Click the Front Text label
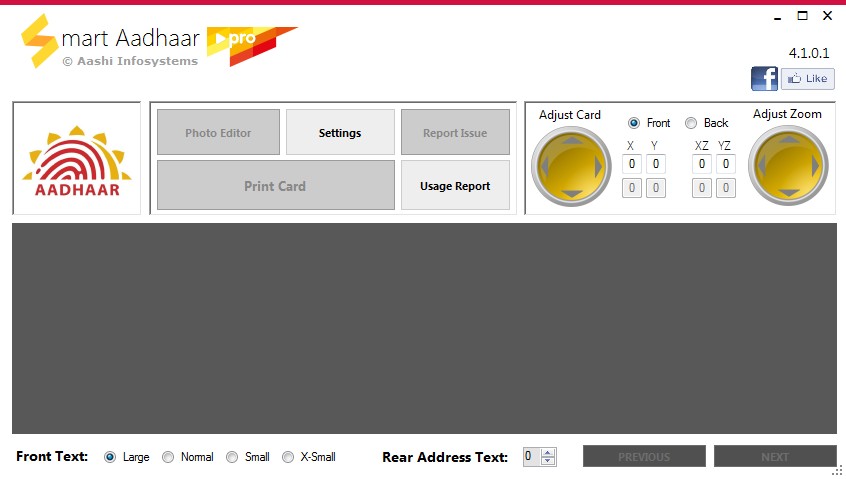The image size is (846, 479). (52, 456)
